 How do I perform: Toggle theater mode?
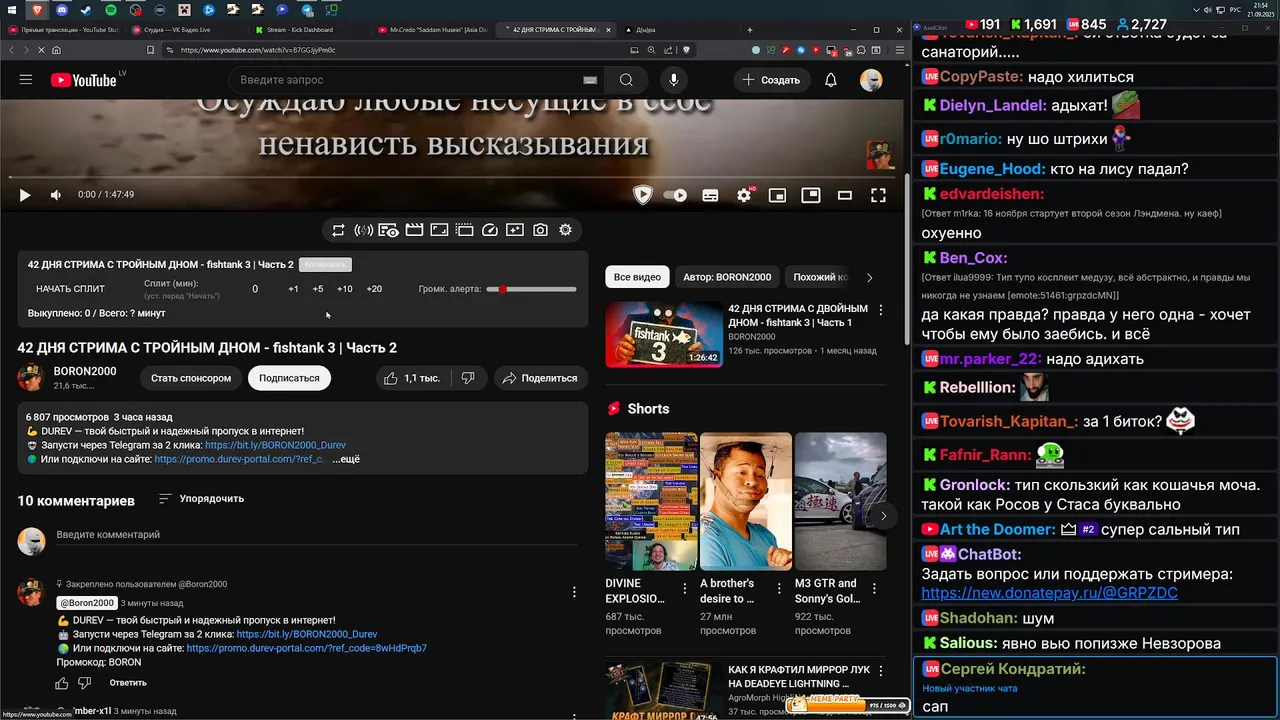click(x=845, y=195)
